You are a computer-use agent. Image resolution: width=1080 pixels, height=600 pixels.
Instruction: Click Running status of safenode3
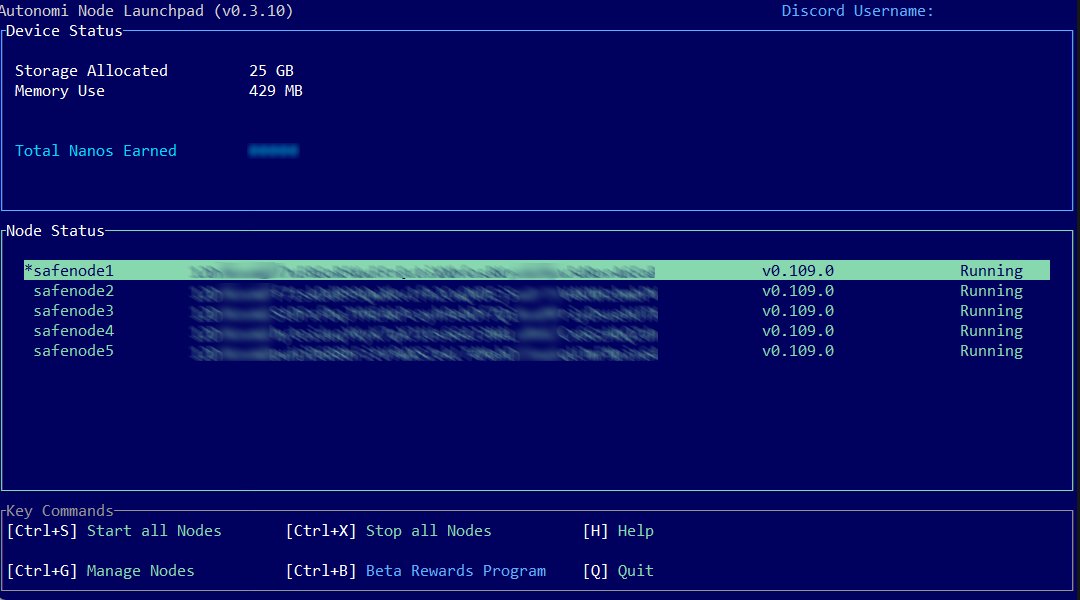pyautogui.click(x=991, y=311)
